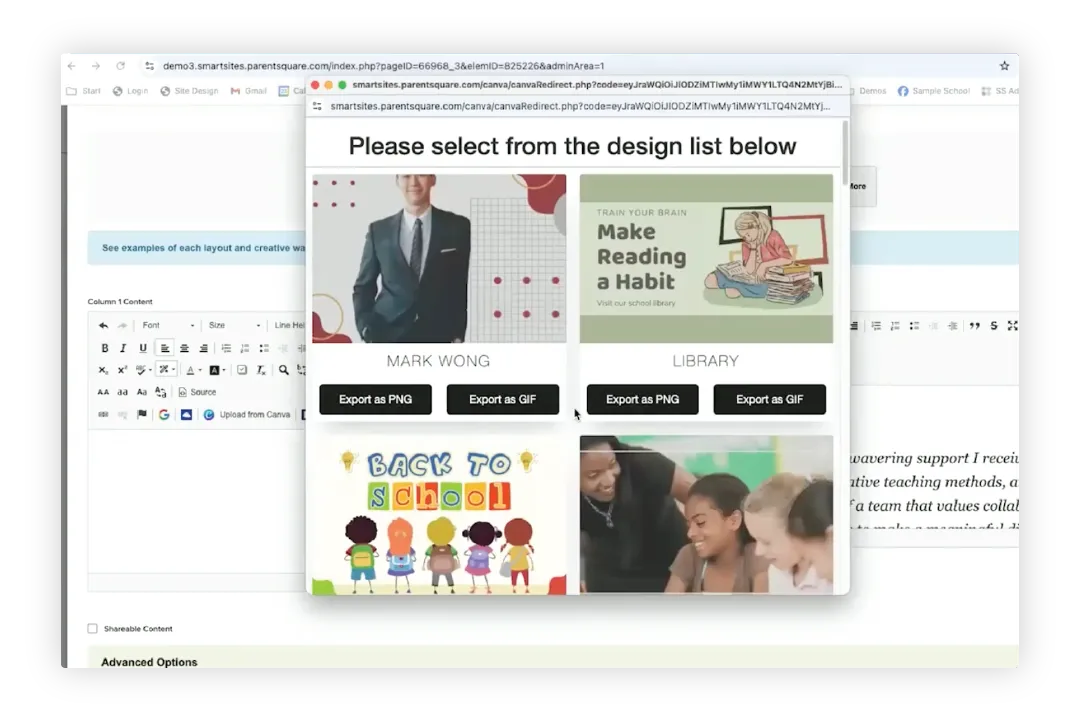The width and height of the screenshot is (1080, 721).
Task: Insert numbered list in the right editor toolbar
Action: pos(895,326)
